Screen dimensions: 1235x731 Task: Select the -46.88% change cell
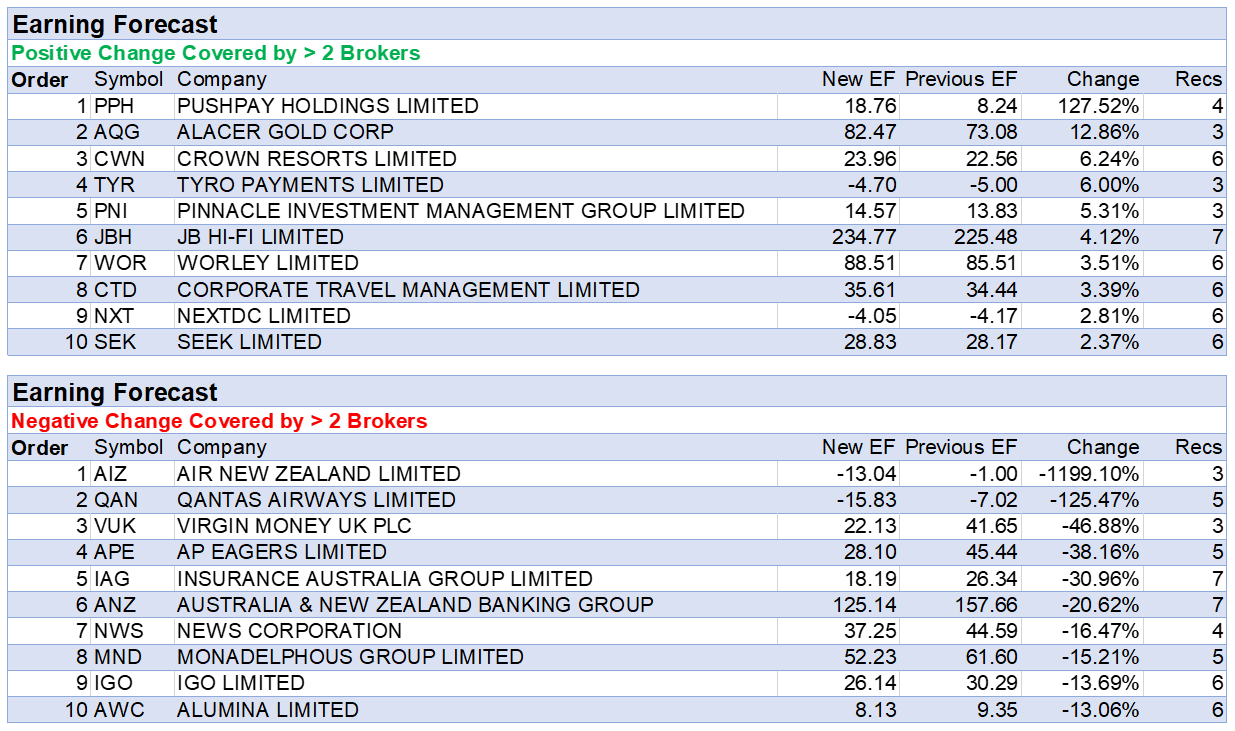(x=1097, y=526)
